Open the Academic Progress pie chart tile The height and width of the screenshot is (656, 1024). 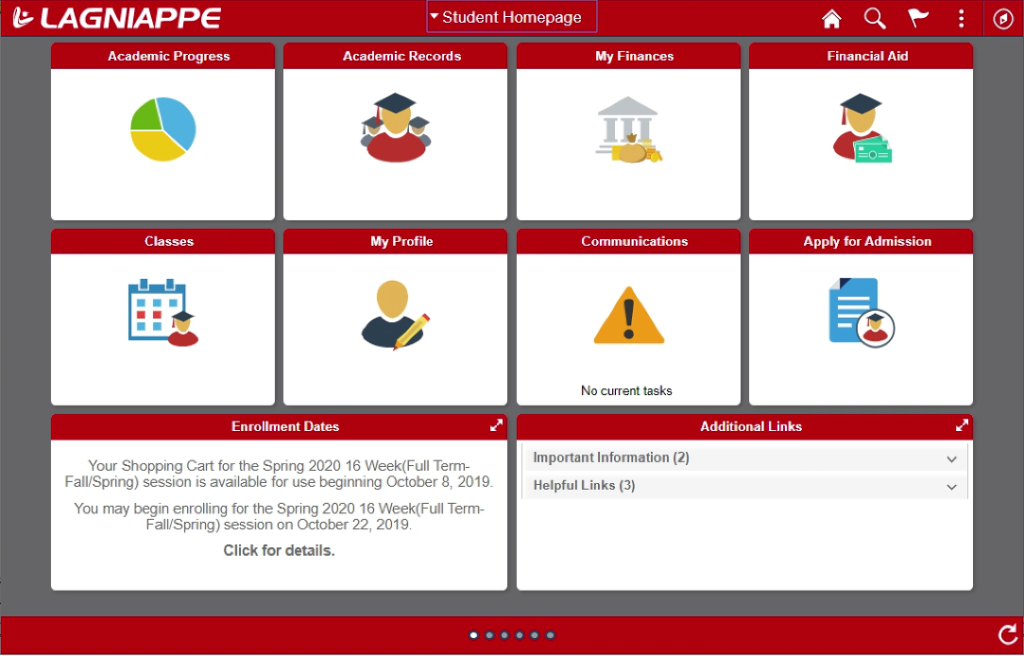coord(163,130)
